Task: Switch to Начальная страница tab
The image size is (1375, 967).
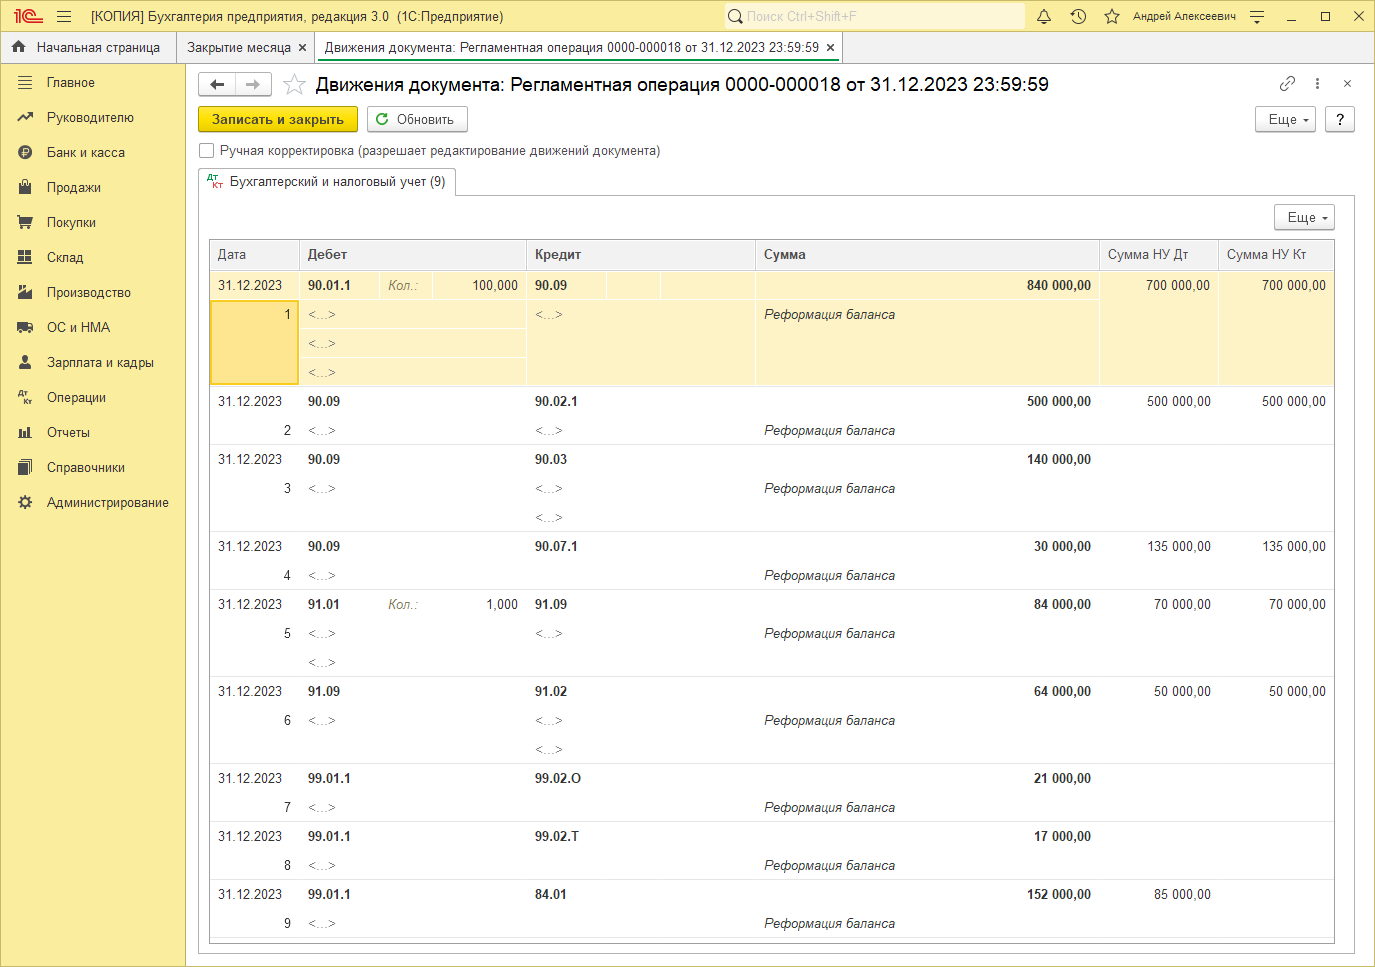Action: (88, 47)
